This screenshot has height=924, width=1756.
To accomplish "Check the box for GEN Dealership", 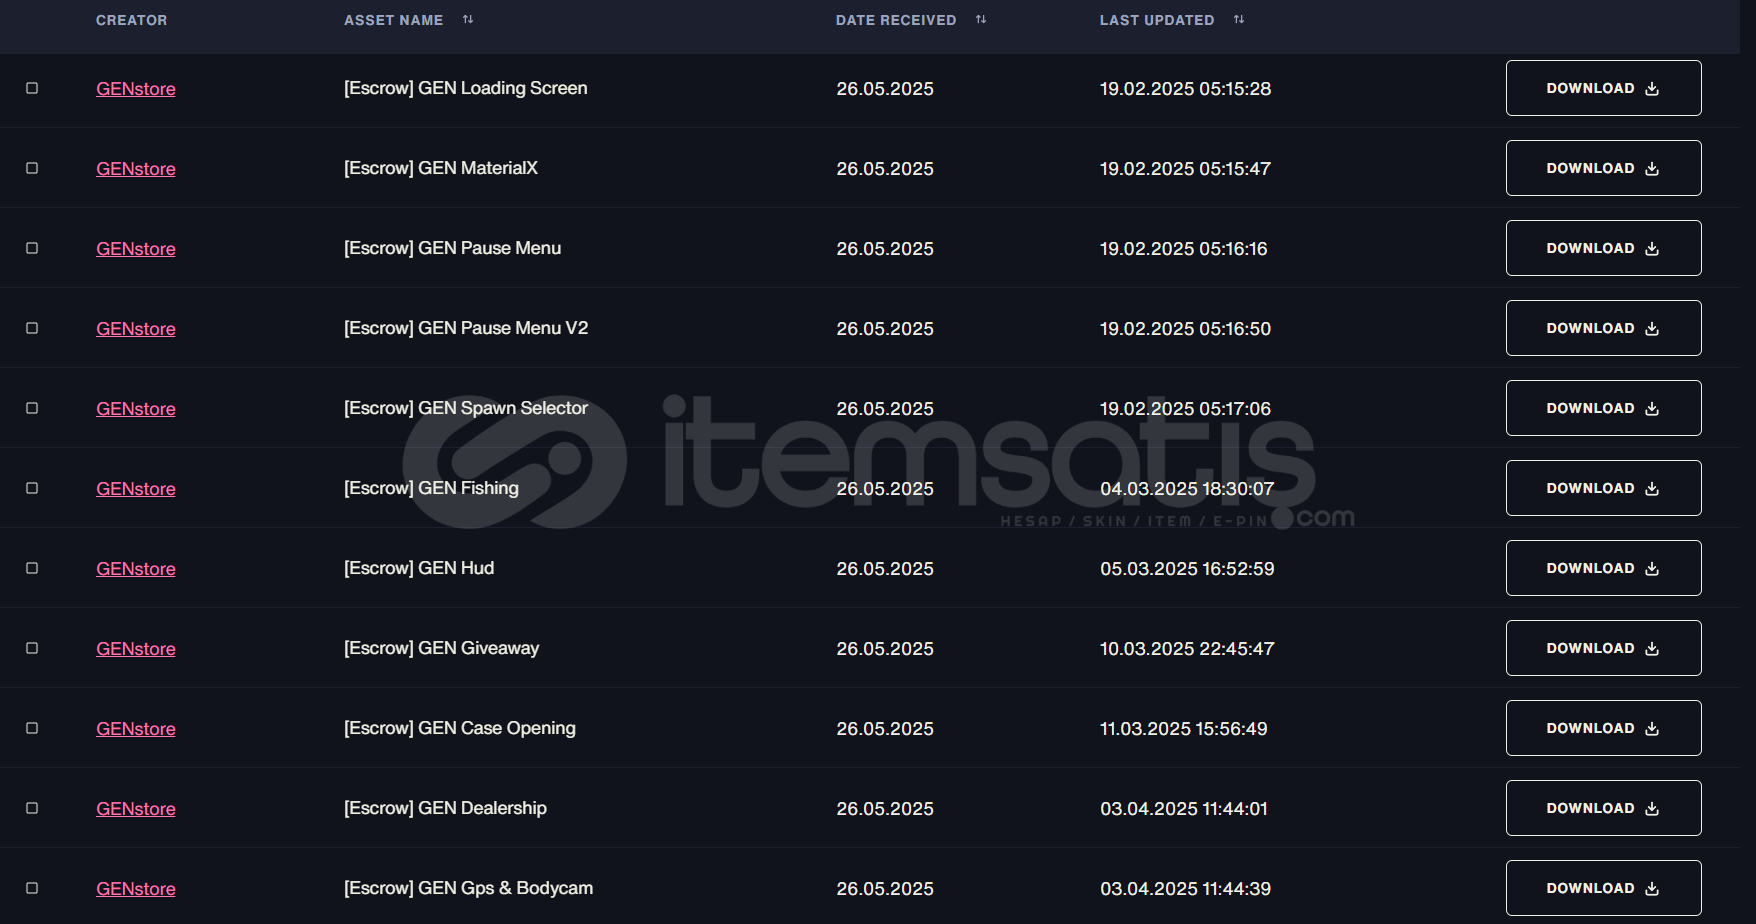I will tap(32, 808).
